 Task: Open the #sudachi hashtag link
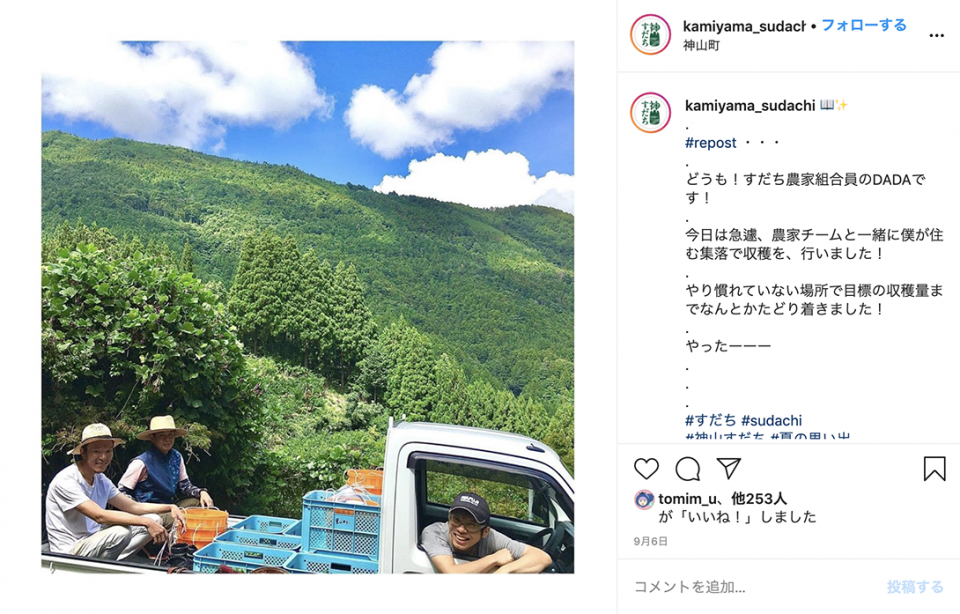click(771, 421)
